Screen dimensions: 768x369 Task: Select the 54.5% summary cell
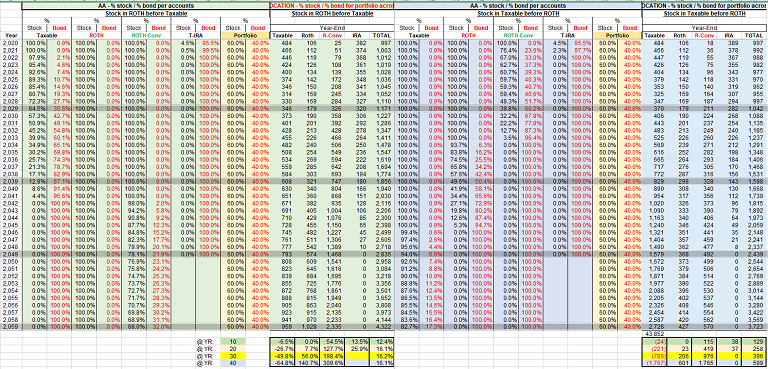pos(332,341)
